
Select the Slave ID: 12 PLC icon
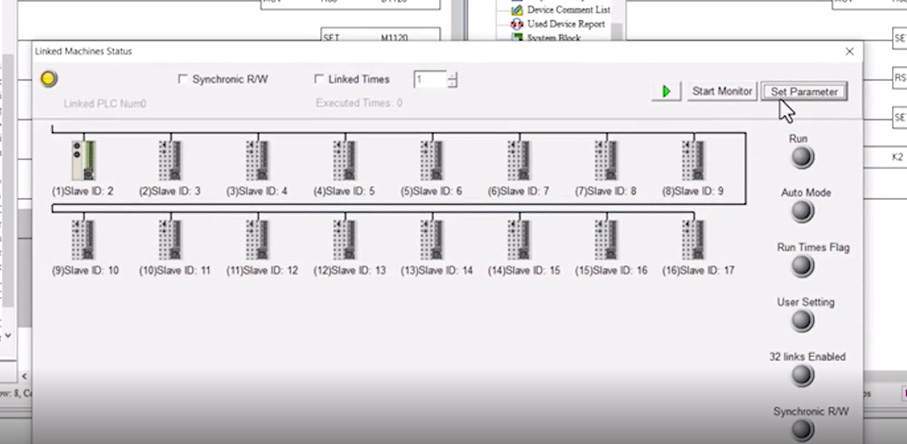257,240
